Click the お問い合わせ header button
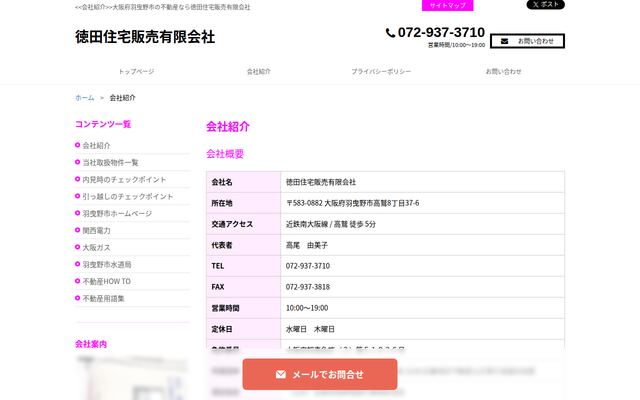640x400 pixels. point(527,41)
